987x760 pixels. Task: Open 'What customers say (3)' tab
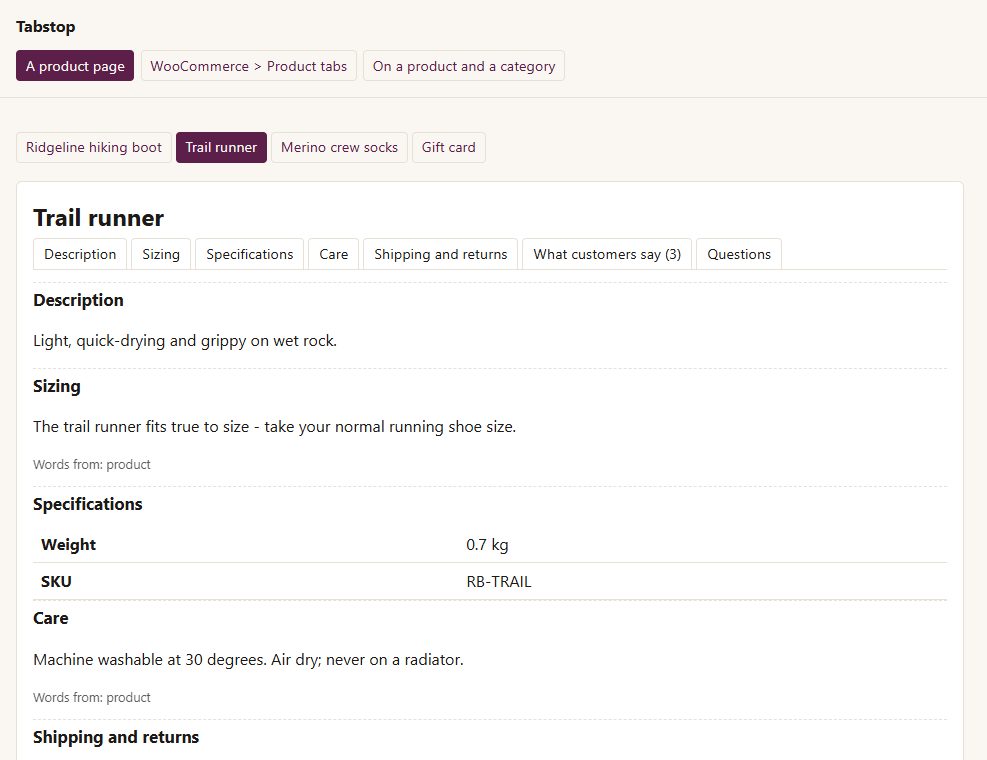607,254
